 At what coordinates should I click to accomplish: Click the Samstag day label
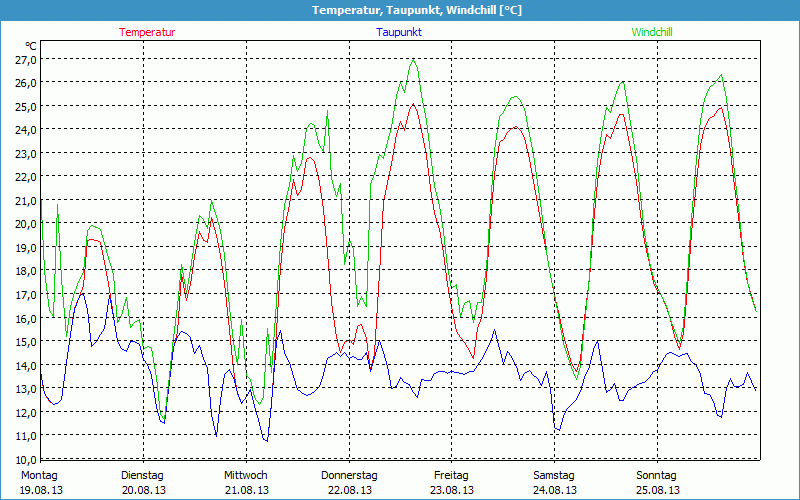coord(554,476)
